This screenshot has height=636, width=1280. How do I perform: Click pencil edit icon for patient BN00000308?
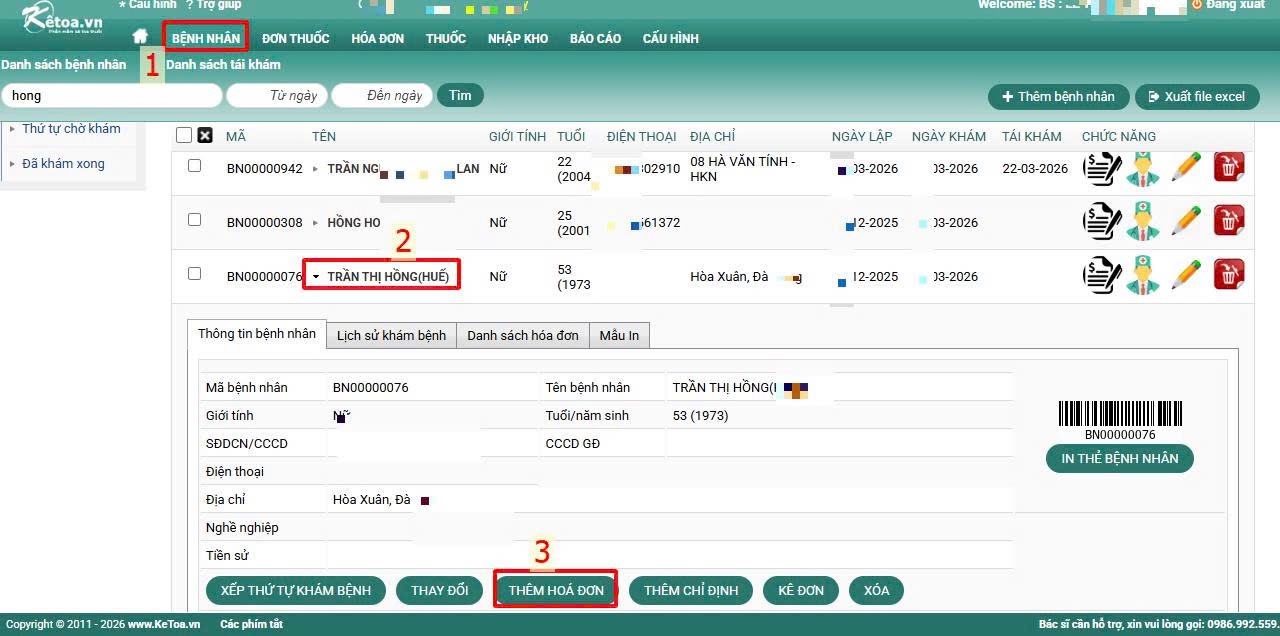(x=1186, y=221)
